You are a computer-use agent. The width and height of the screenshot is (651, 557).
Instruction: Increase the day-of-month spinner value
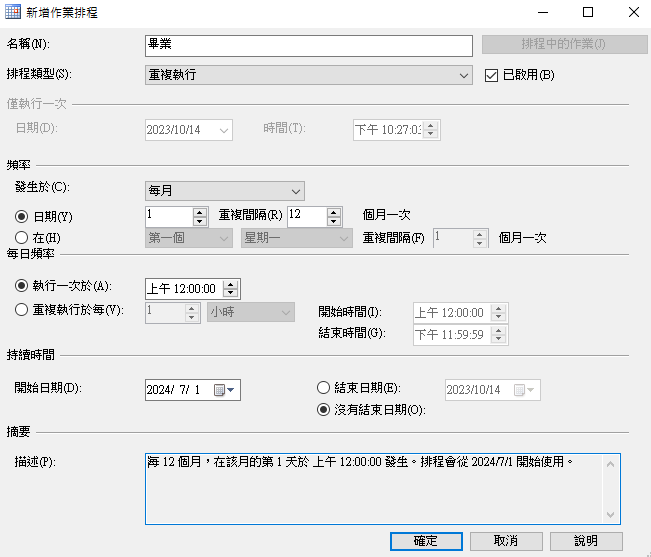tap(200, 212)
